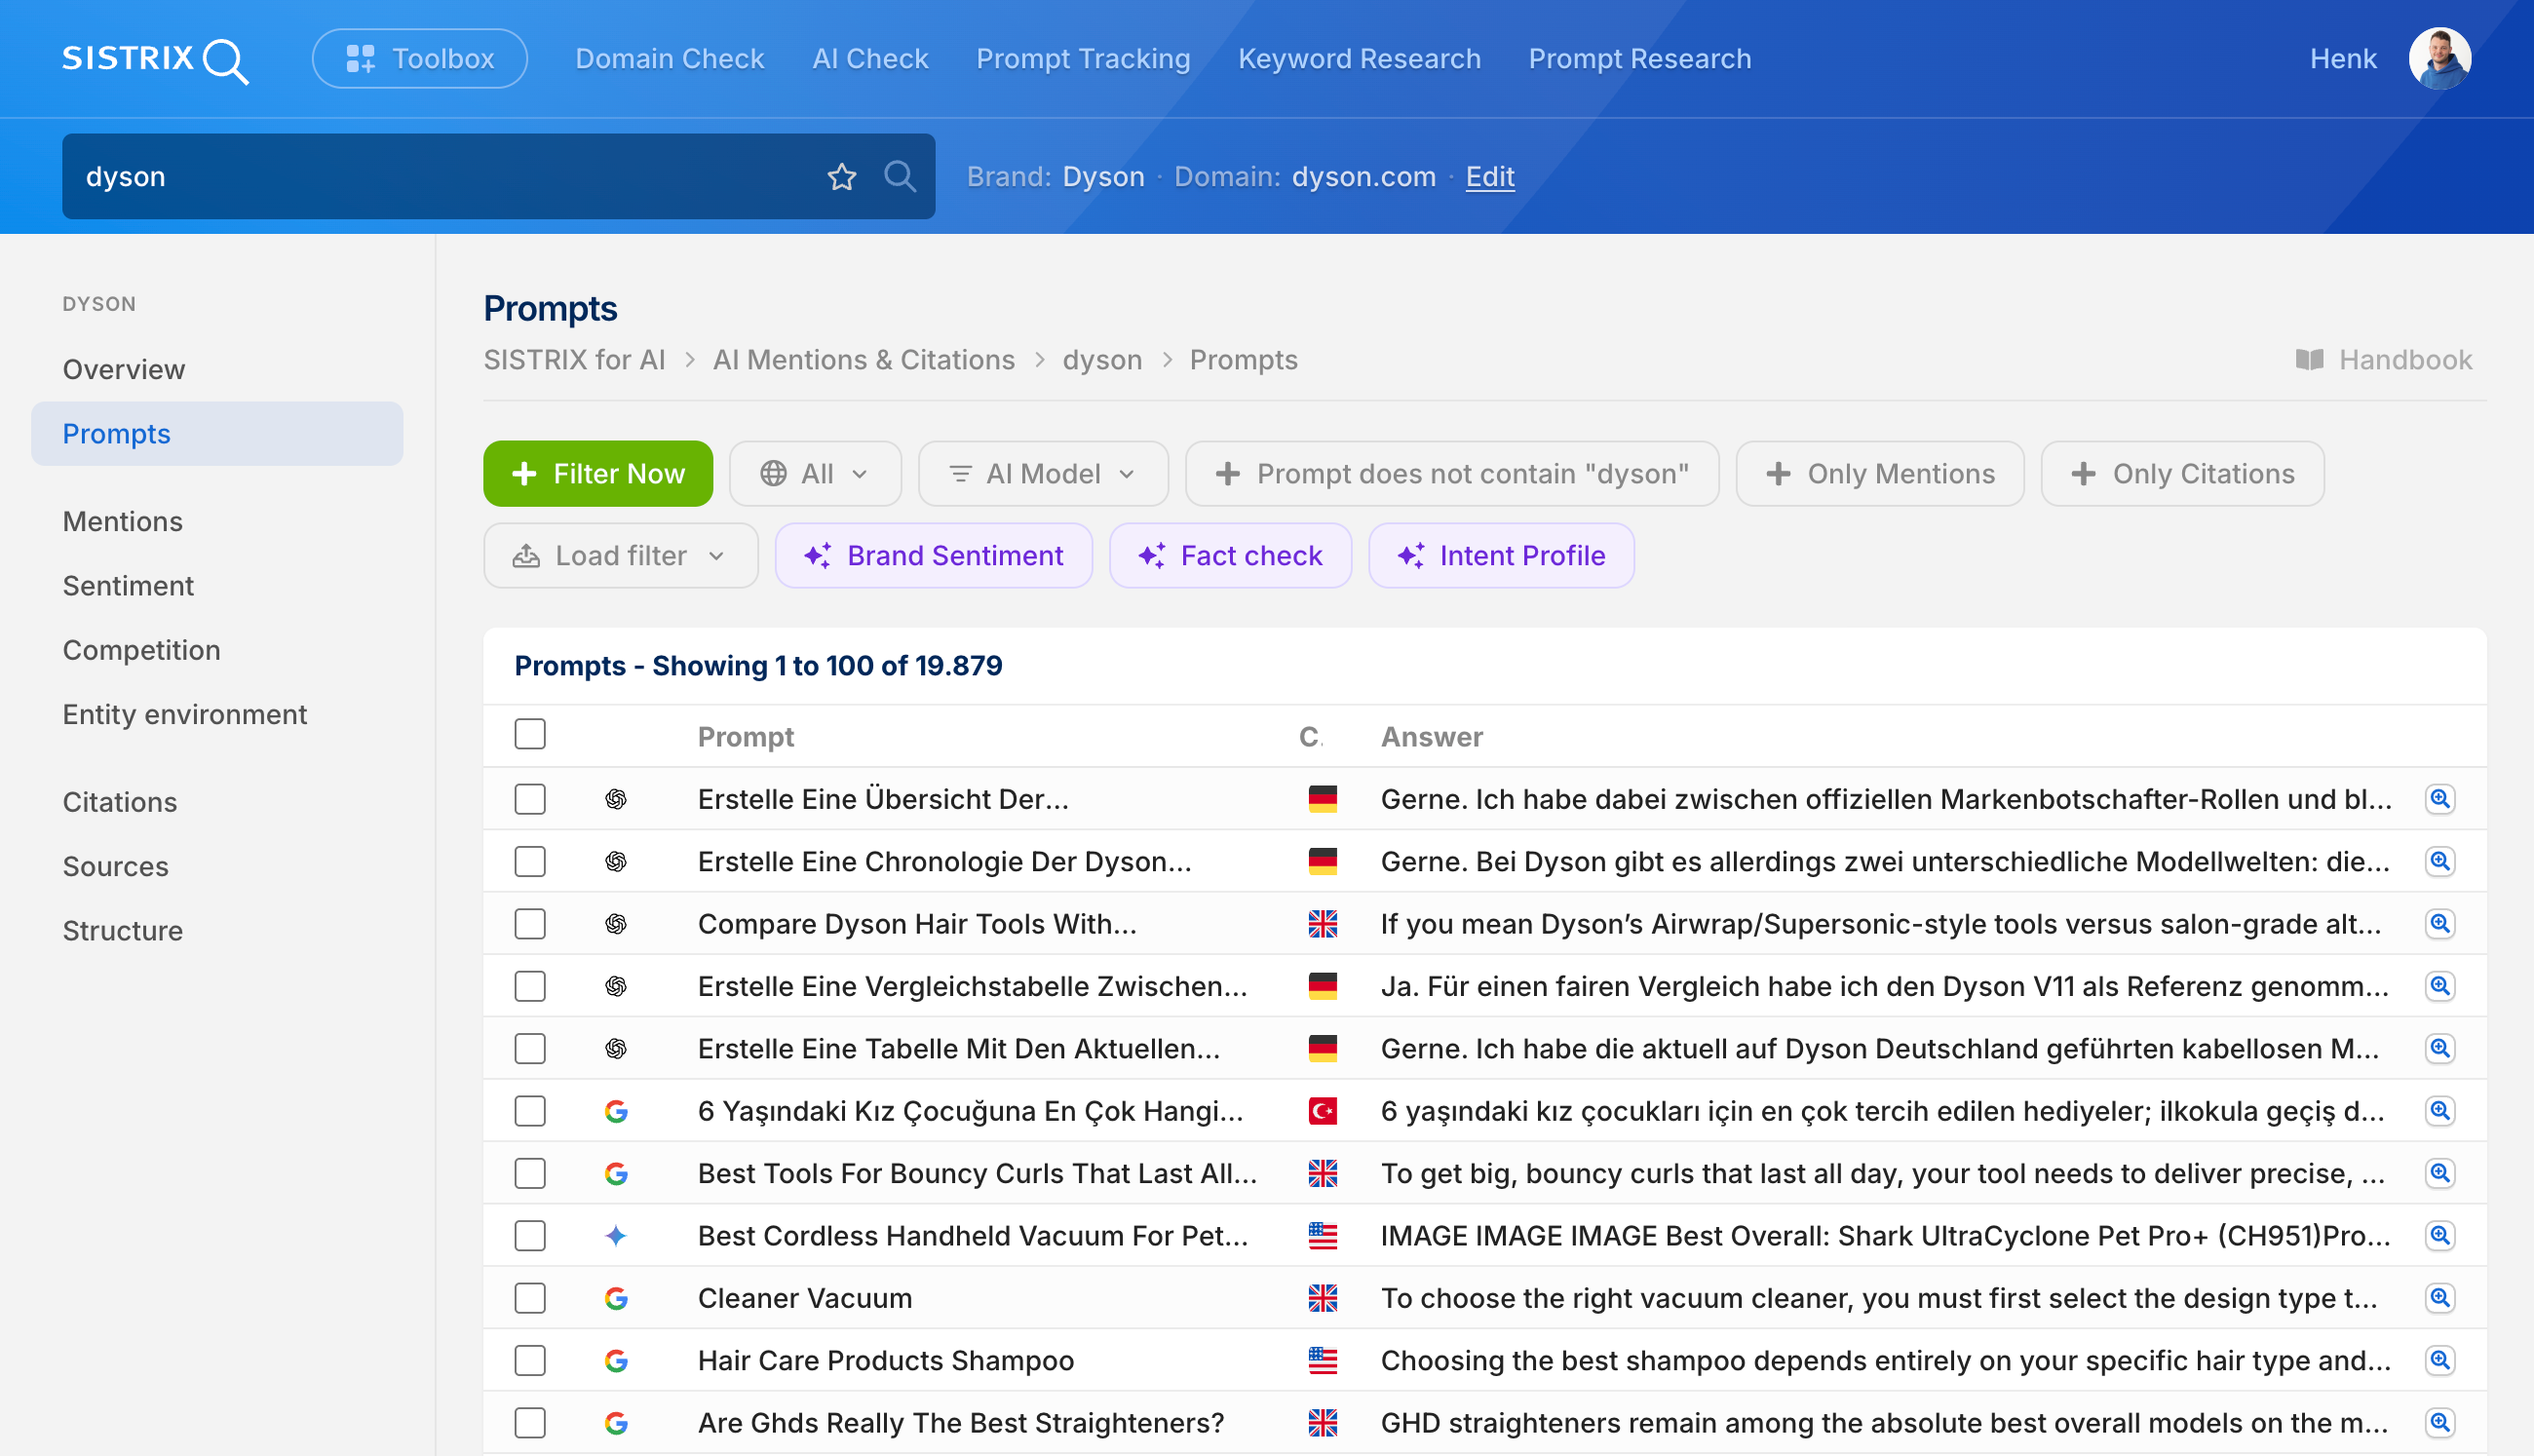Select Structure in the sidebar
Viewport: 2534px width, 1456px height.
click(217, 931)
